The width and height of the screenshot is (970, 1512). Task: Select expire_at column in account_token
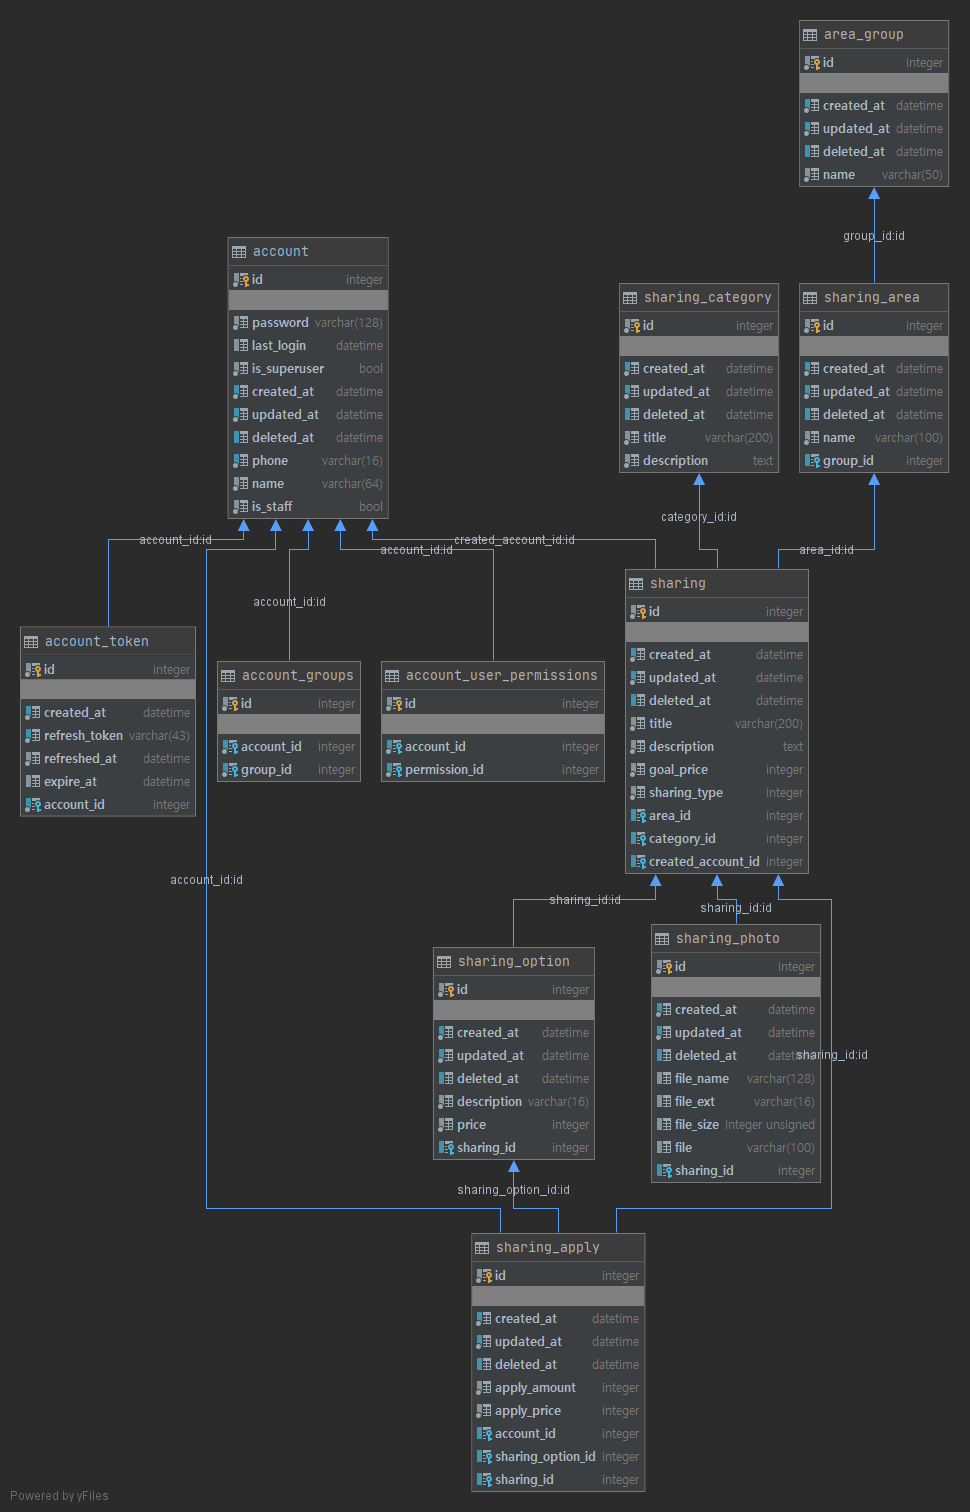point(108,782)
